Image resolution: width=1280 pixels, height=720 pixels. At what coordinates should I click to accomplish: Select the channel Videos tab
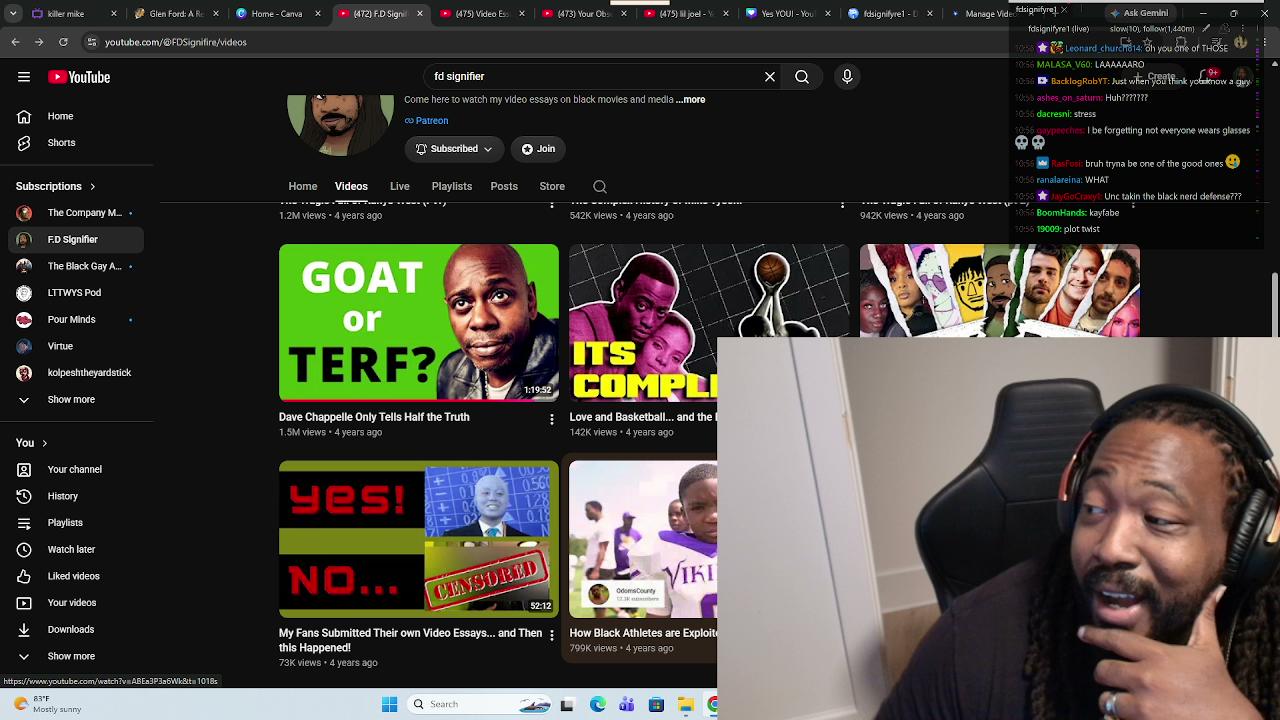coord(351,187)
